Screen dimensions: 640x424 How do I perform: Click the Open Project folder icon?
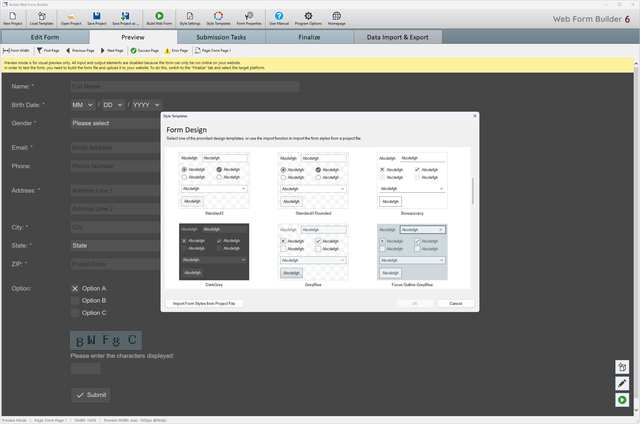71,18
